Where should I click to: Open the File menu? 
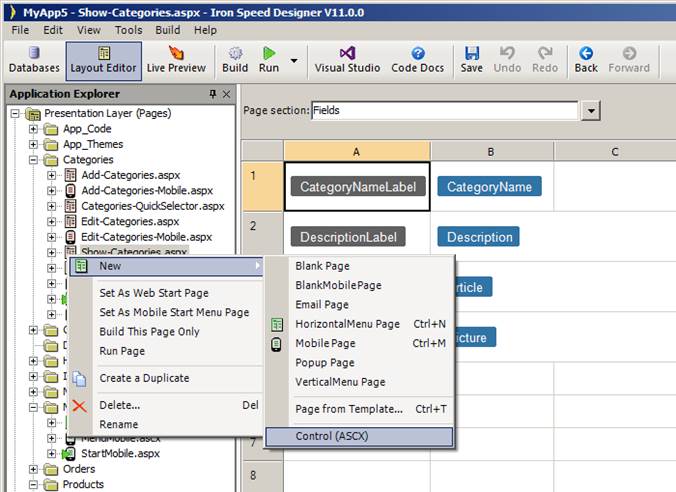pos(20,30)
